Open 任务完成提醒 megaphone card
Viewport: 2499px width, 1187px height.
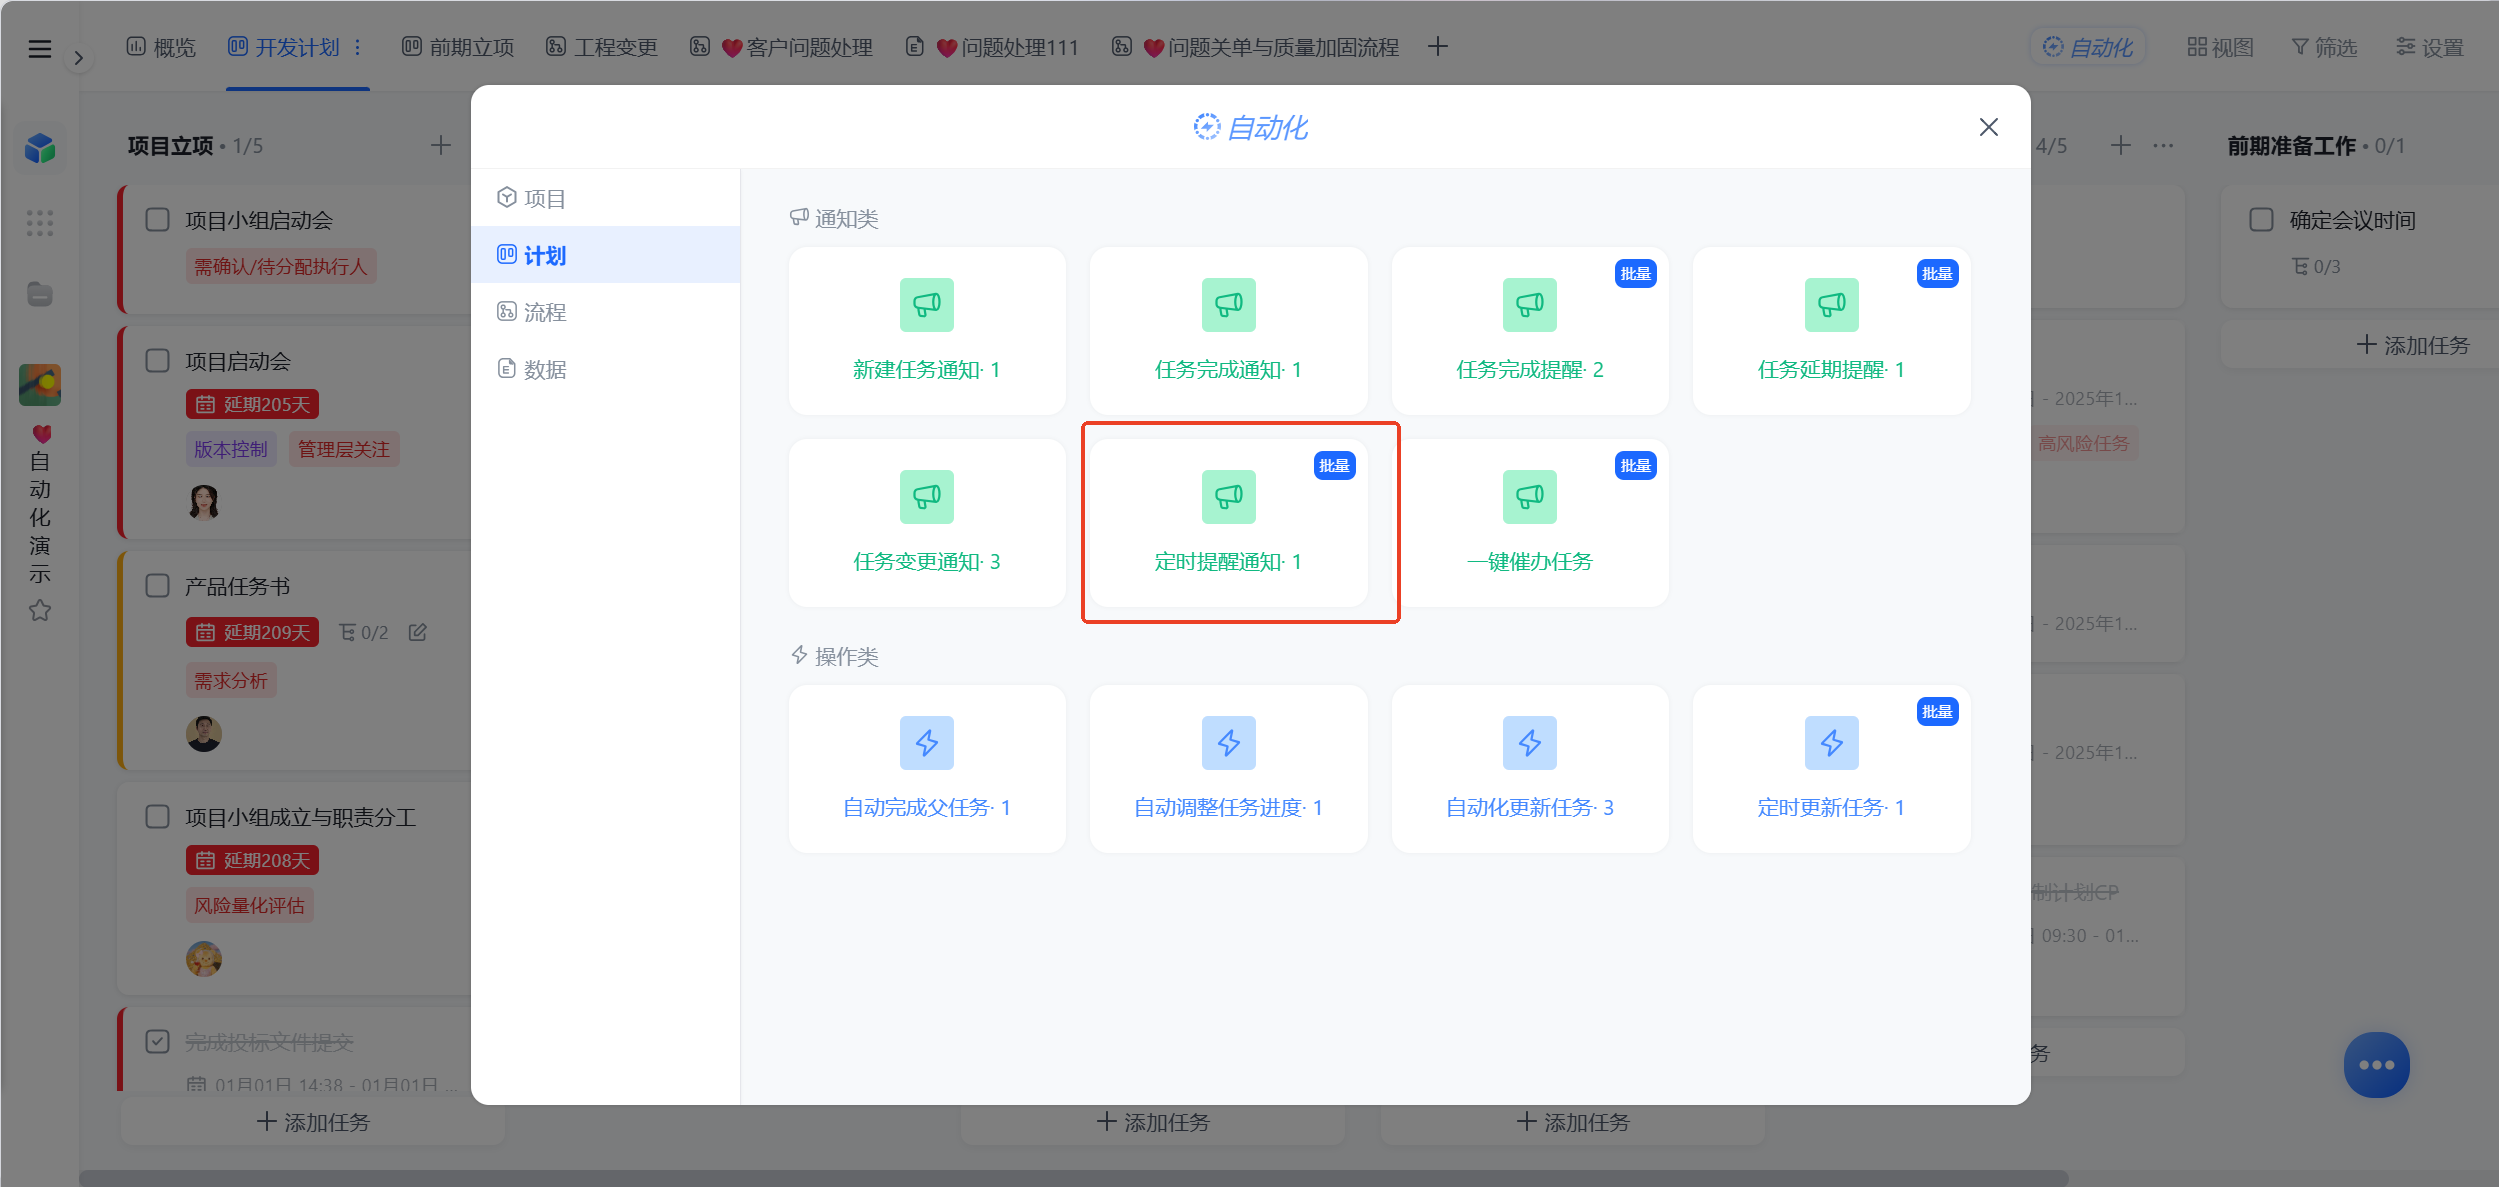pyautogui.click(x=1530, y=331)
